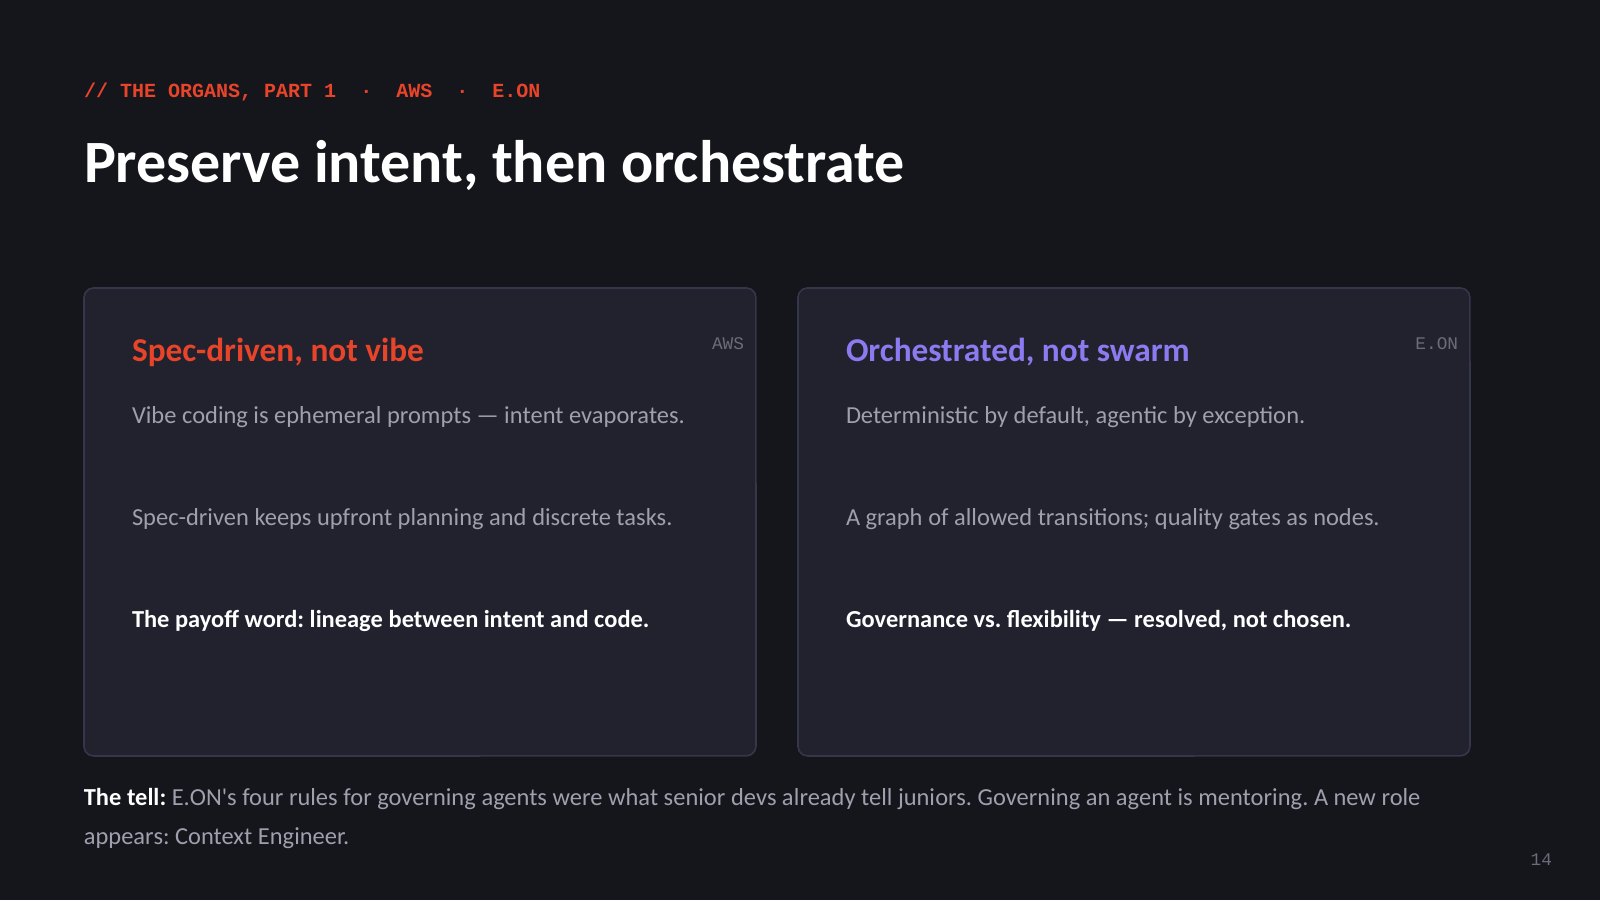Screen dimensions: 1600x901
Task: Click the bold 'The payoff word: lineage' line
Action: [x=390, y=619]
